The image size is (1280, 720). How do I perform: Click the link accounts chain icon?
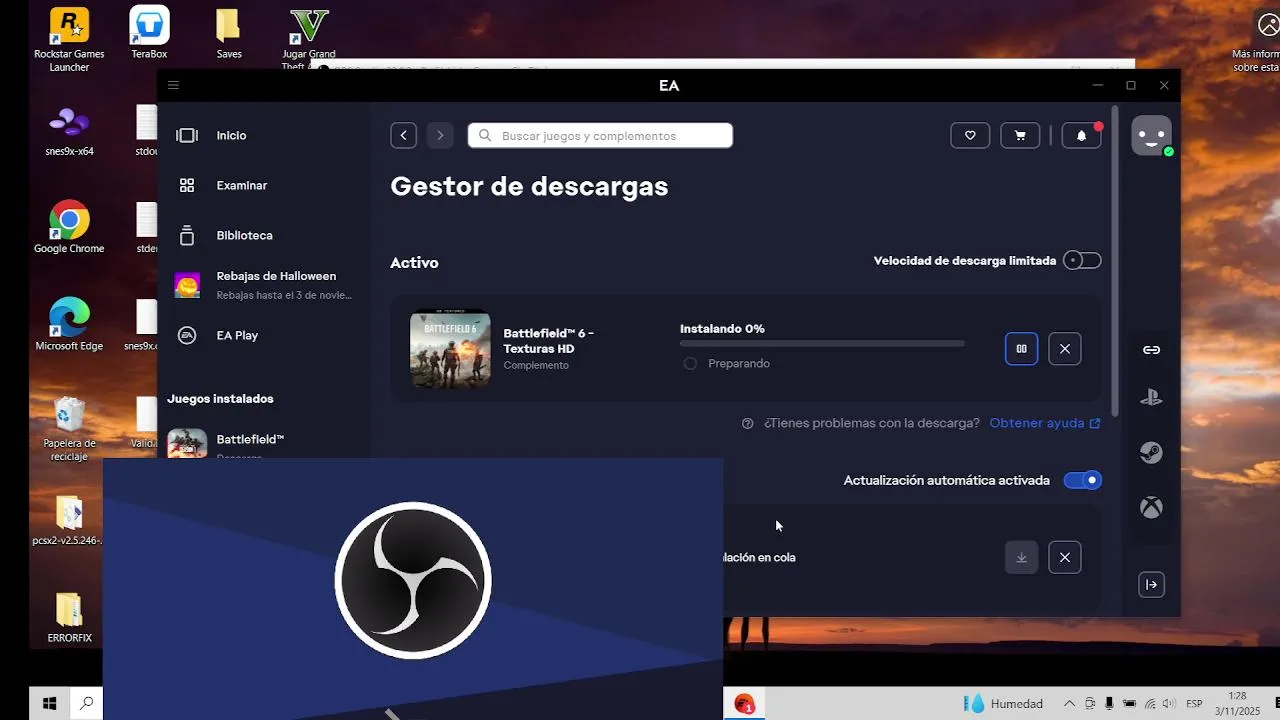click(x=1152, y=349)
